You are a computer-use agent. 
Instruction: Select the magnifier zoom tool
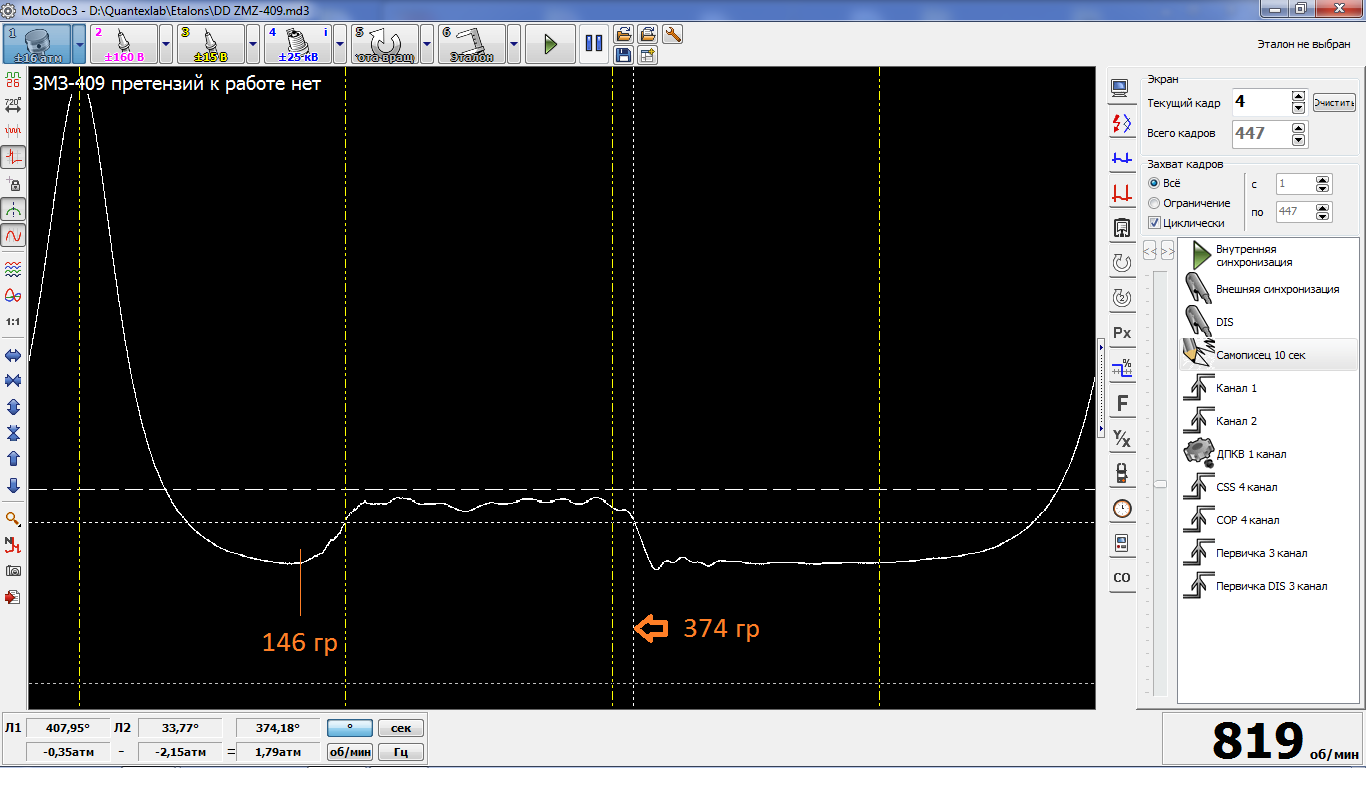[x=13, y=519]
